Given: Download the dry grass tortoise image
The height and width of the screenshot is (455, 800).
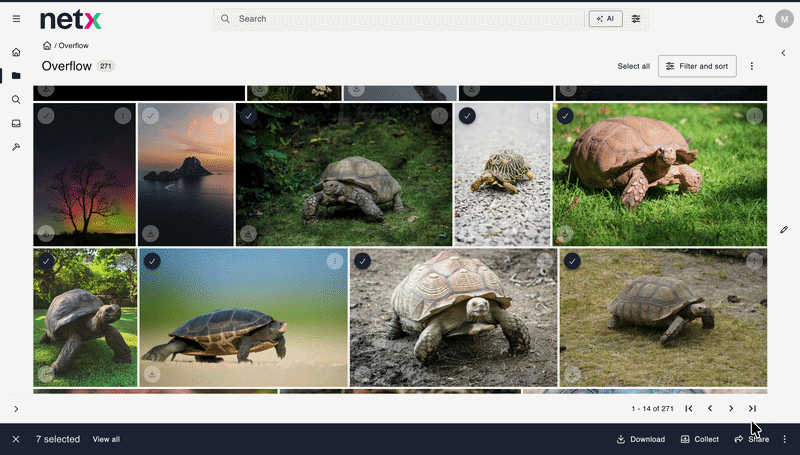Looking at the screenshot, I should [x=572, y=374].
